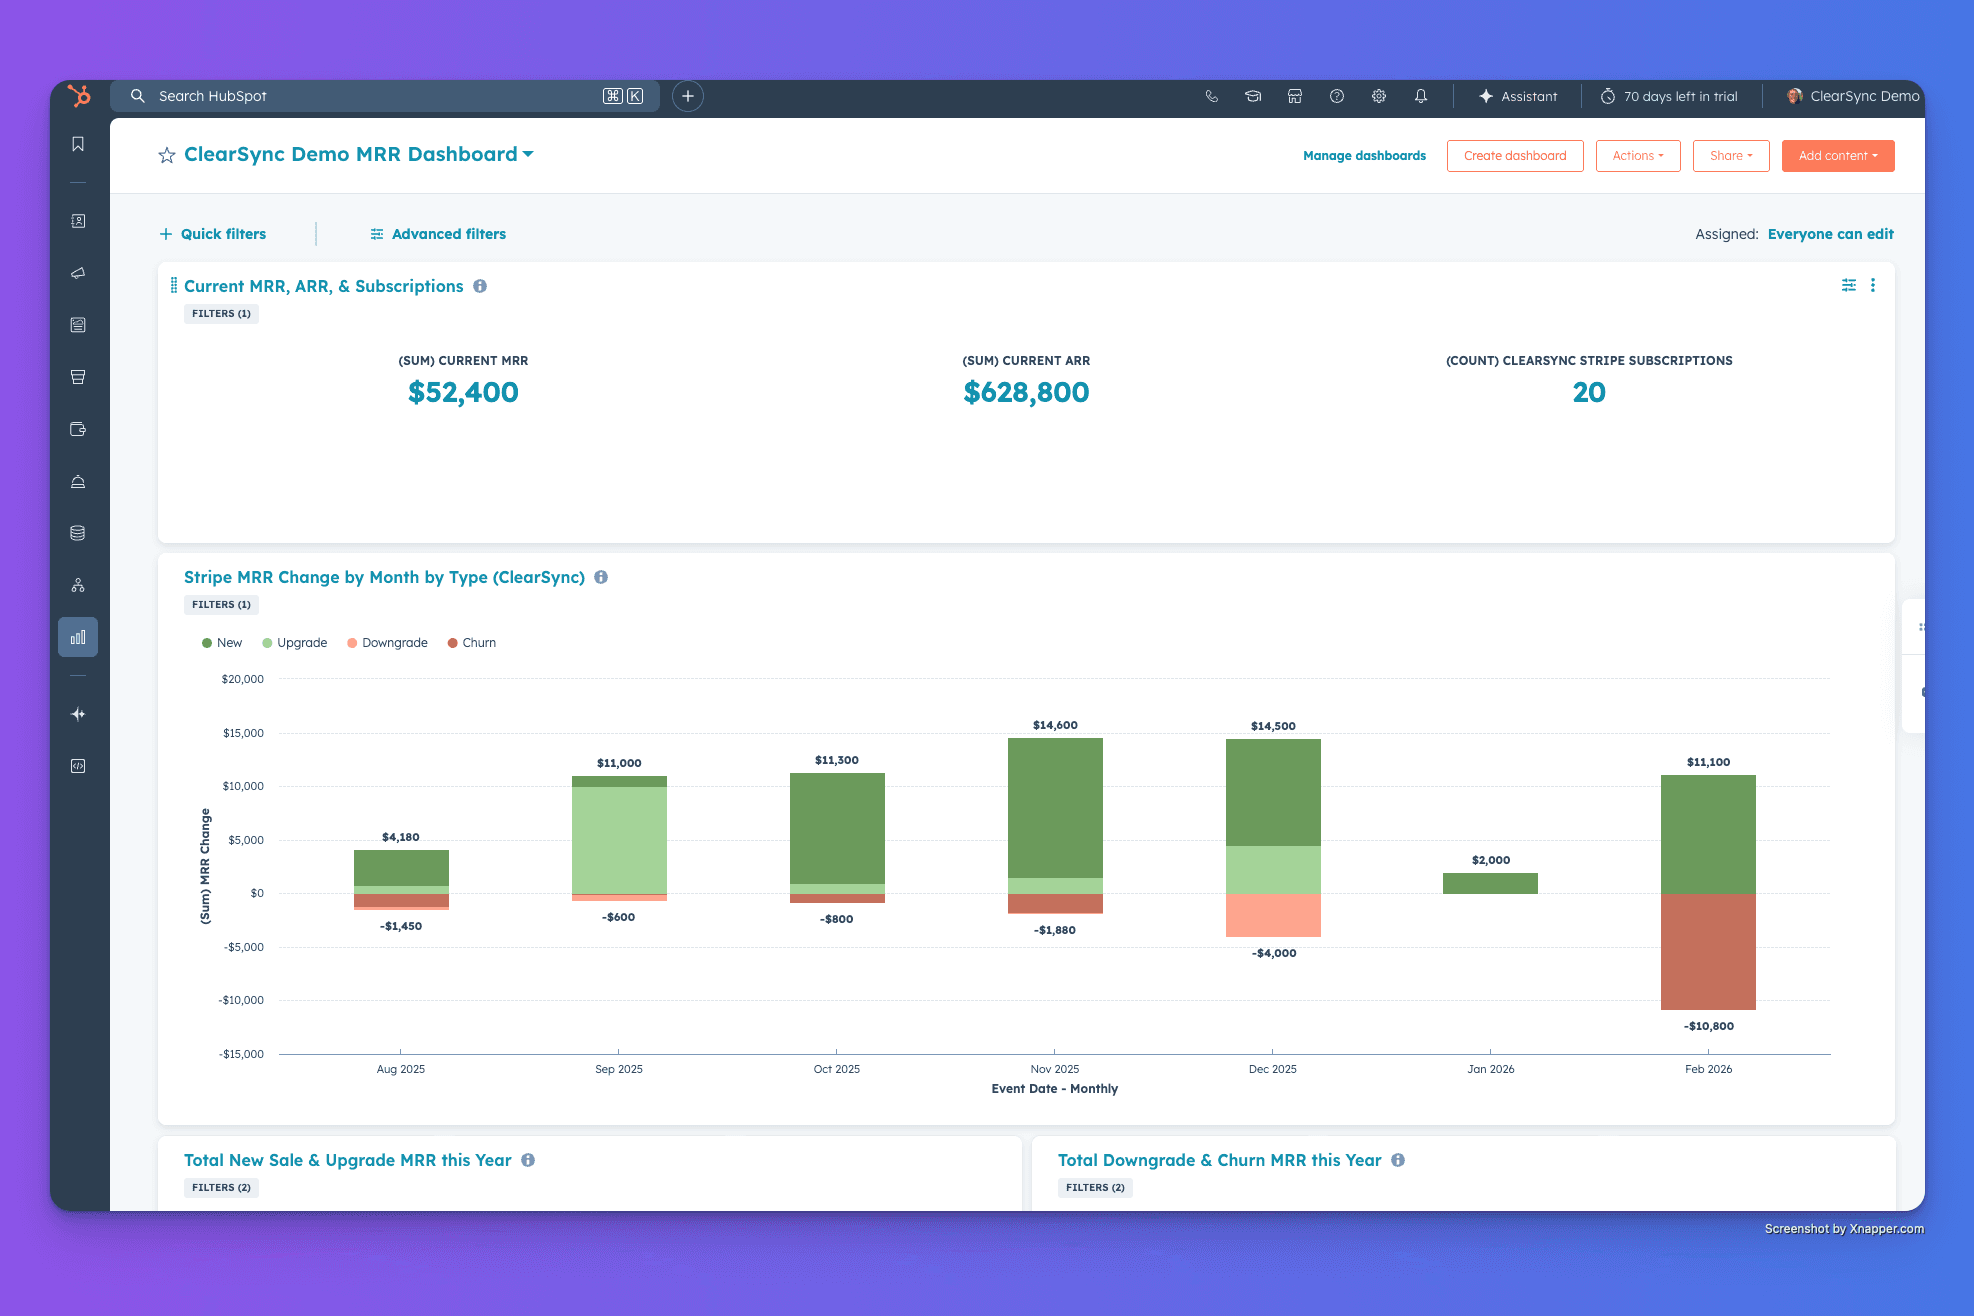Screen dimensions: 1974x1316
Task: Open HubSpot settings gear icon
Action: pyautogui.click(x=1379, y=96)
